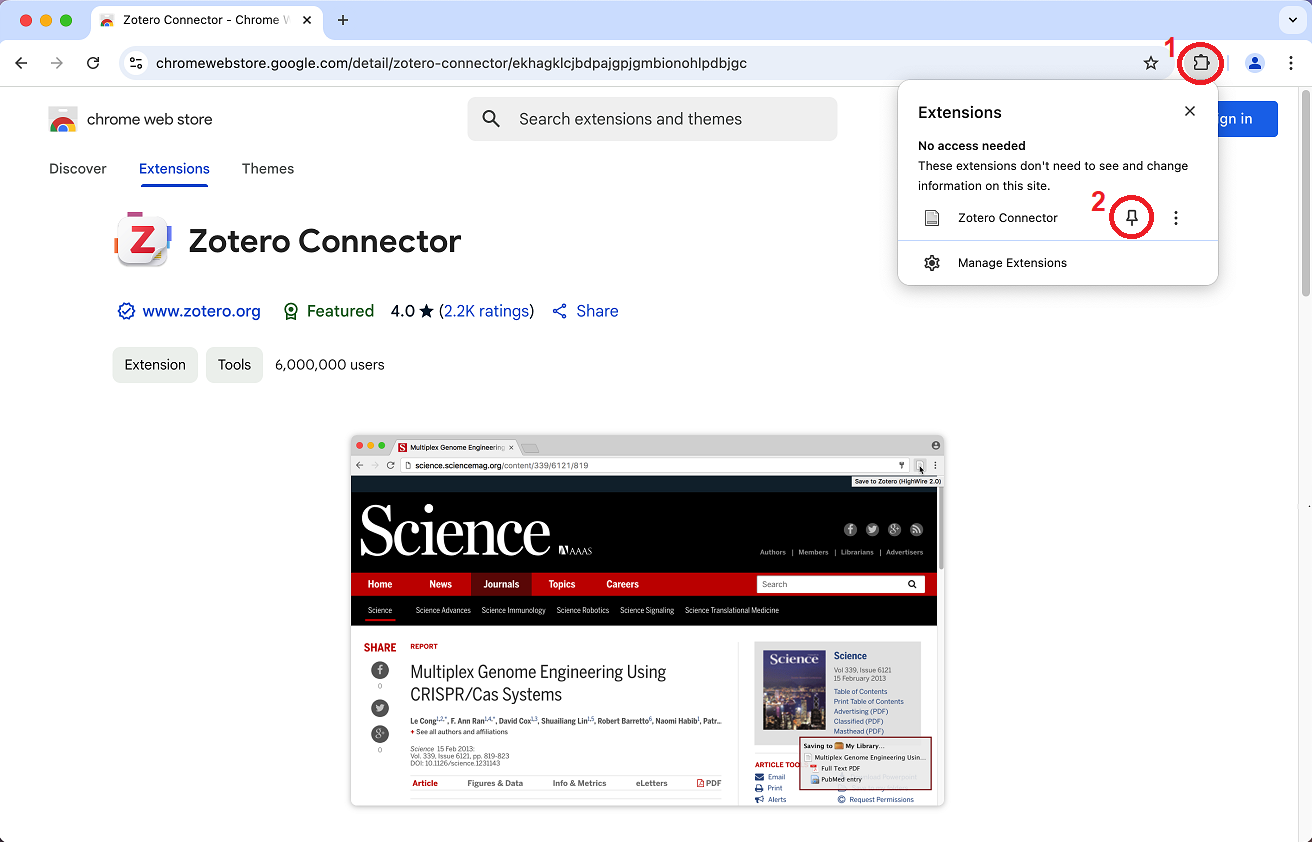1312x842 pixels.
Task: Pin the Zotero Connector extension
Action: [1132, 218]
